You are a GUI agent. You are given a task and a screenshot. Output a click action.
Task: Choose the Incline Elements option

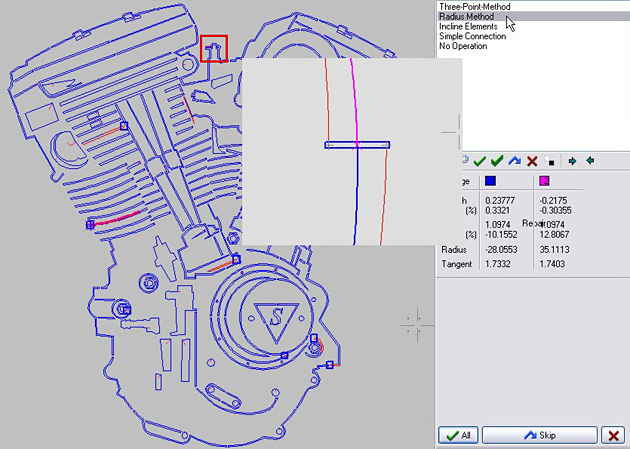(468, 27)
